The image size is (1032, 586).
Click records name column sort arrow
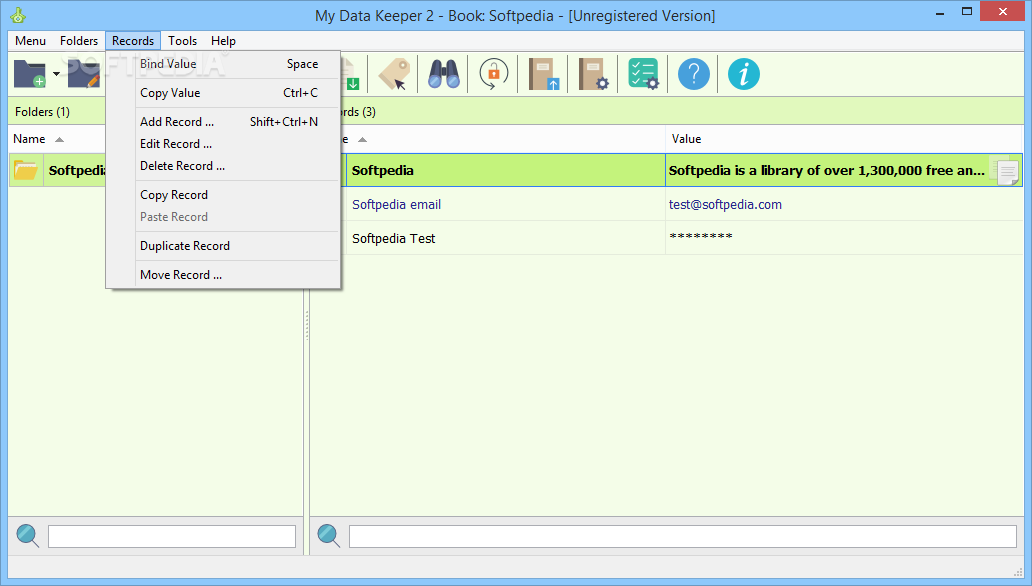(362, 140)
